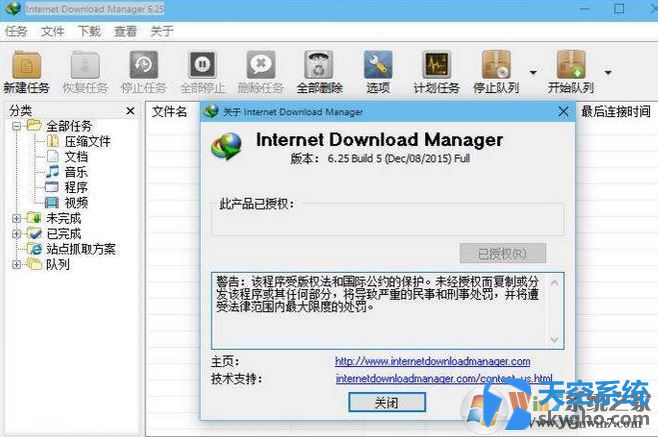Viewport: 658px width, 437px height.
Task: Close the About Internet Download Manager dialog
Action: [563, 112]
